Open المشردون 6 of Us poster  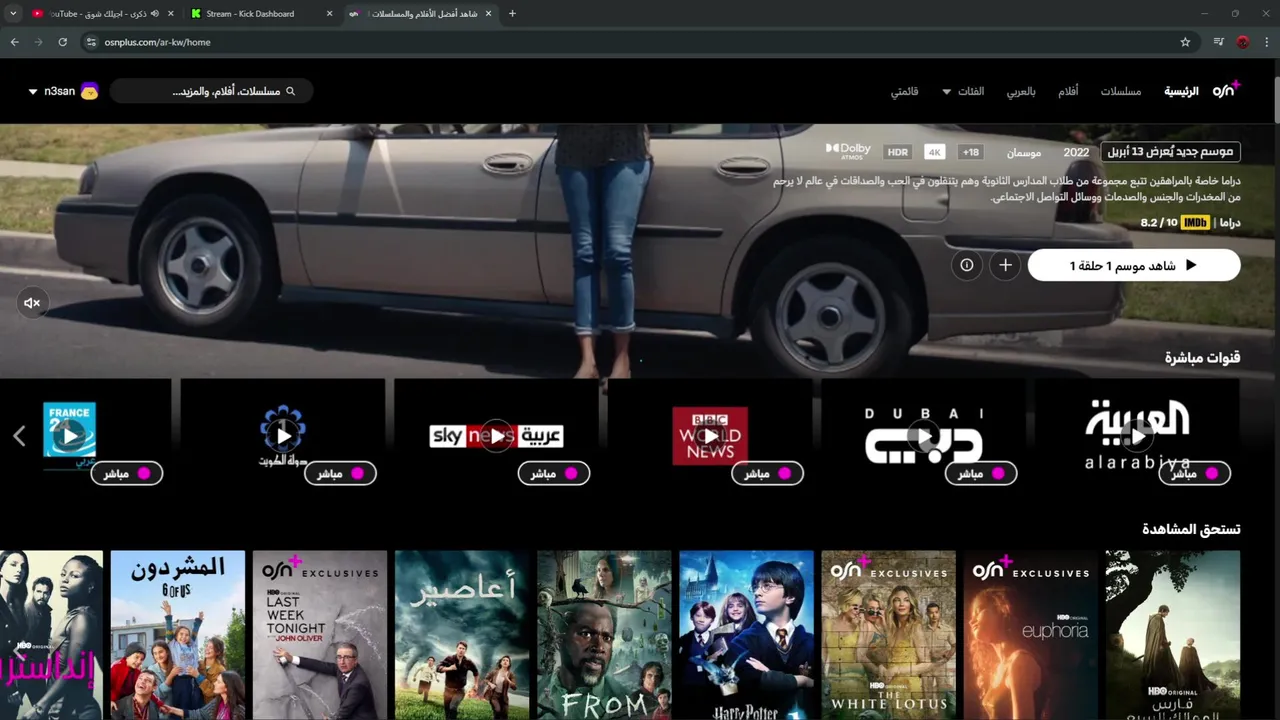[x=178, y=635]
